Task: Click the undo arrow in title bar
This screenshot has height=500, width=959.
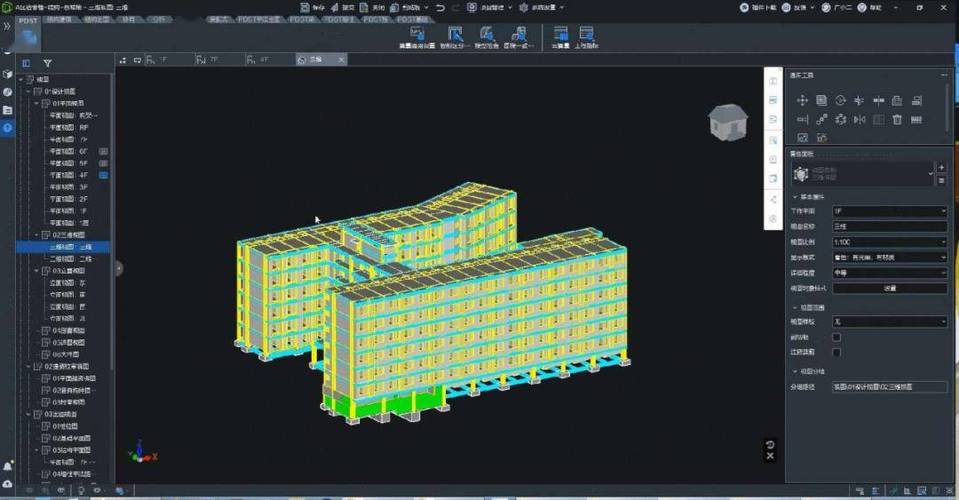Action: [441, 7]
